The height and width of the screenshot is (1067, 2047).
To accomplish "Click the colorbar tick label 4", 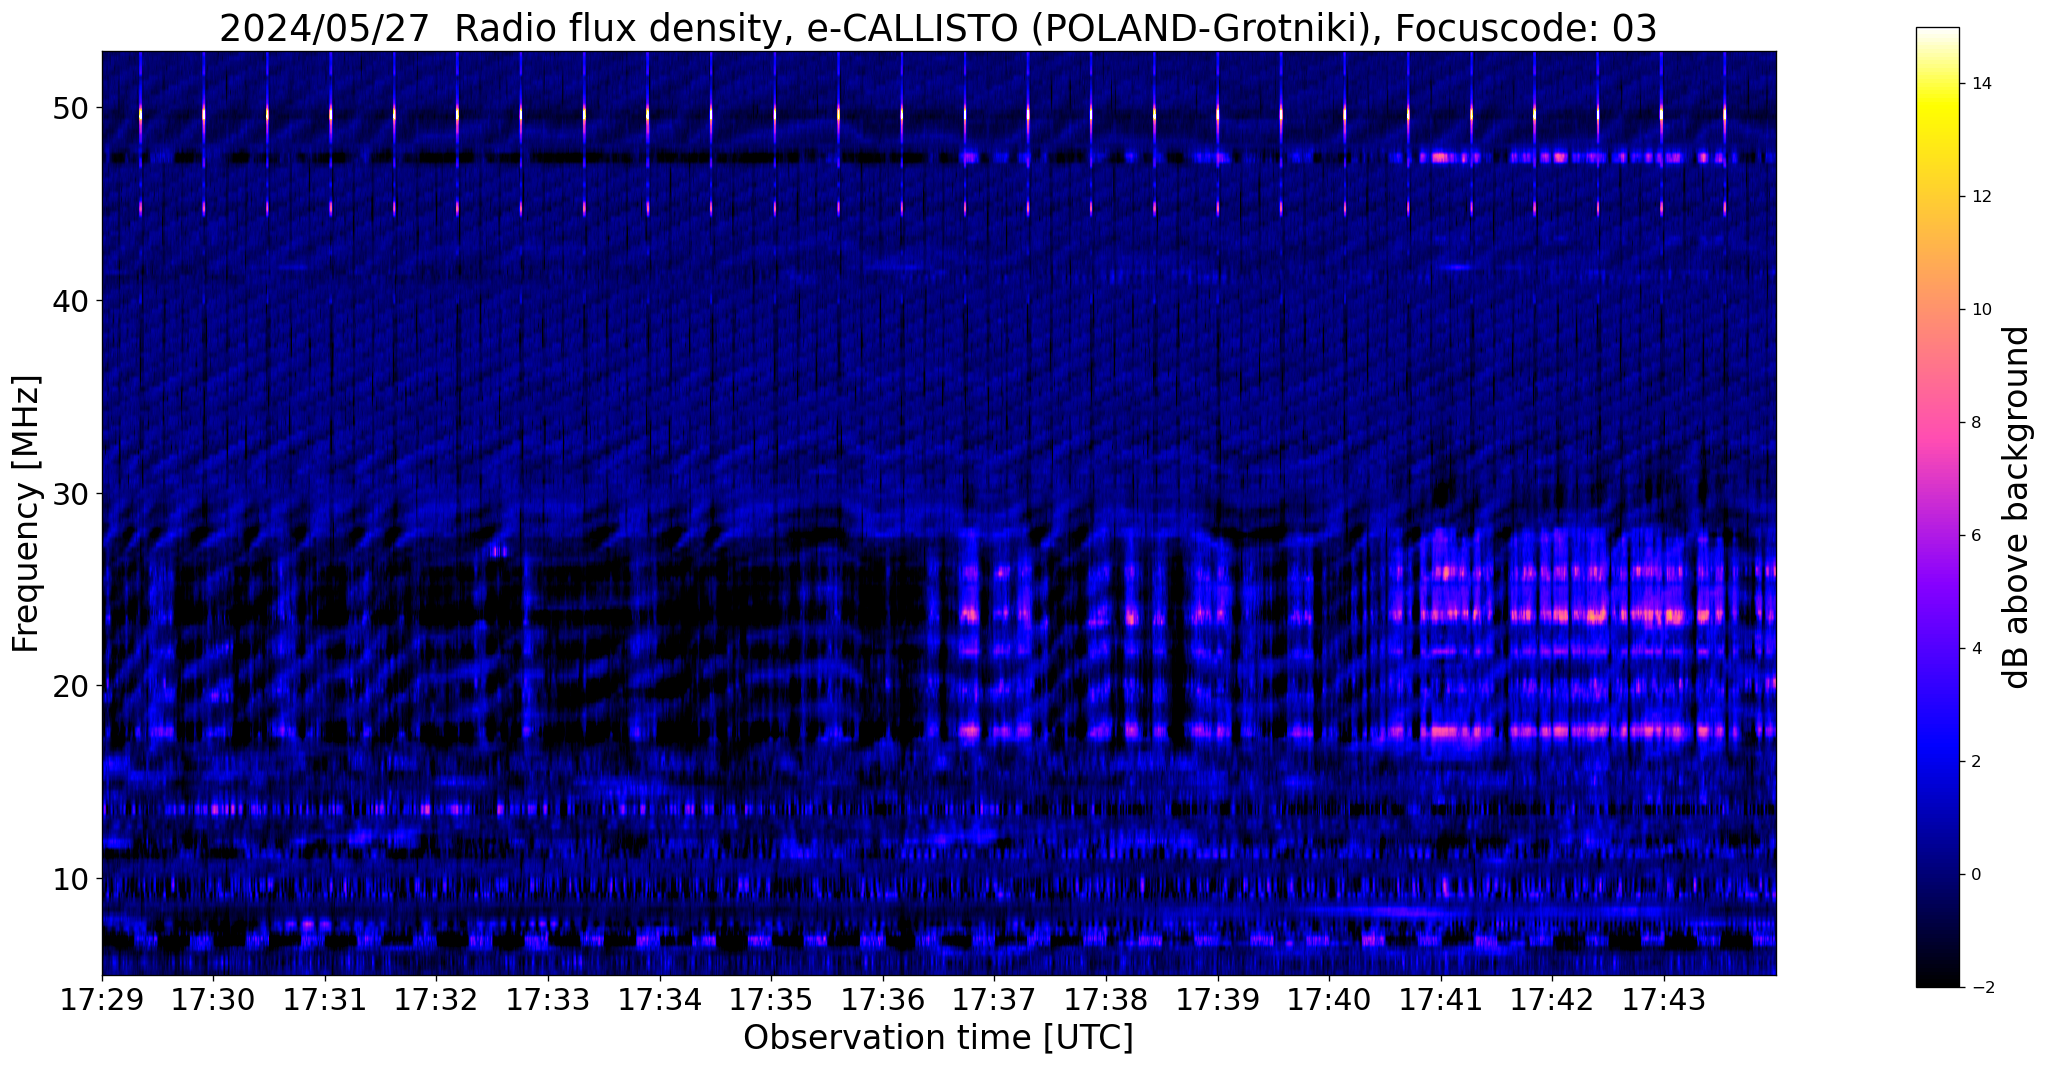I will point(1976,649).
